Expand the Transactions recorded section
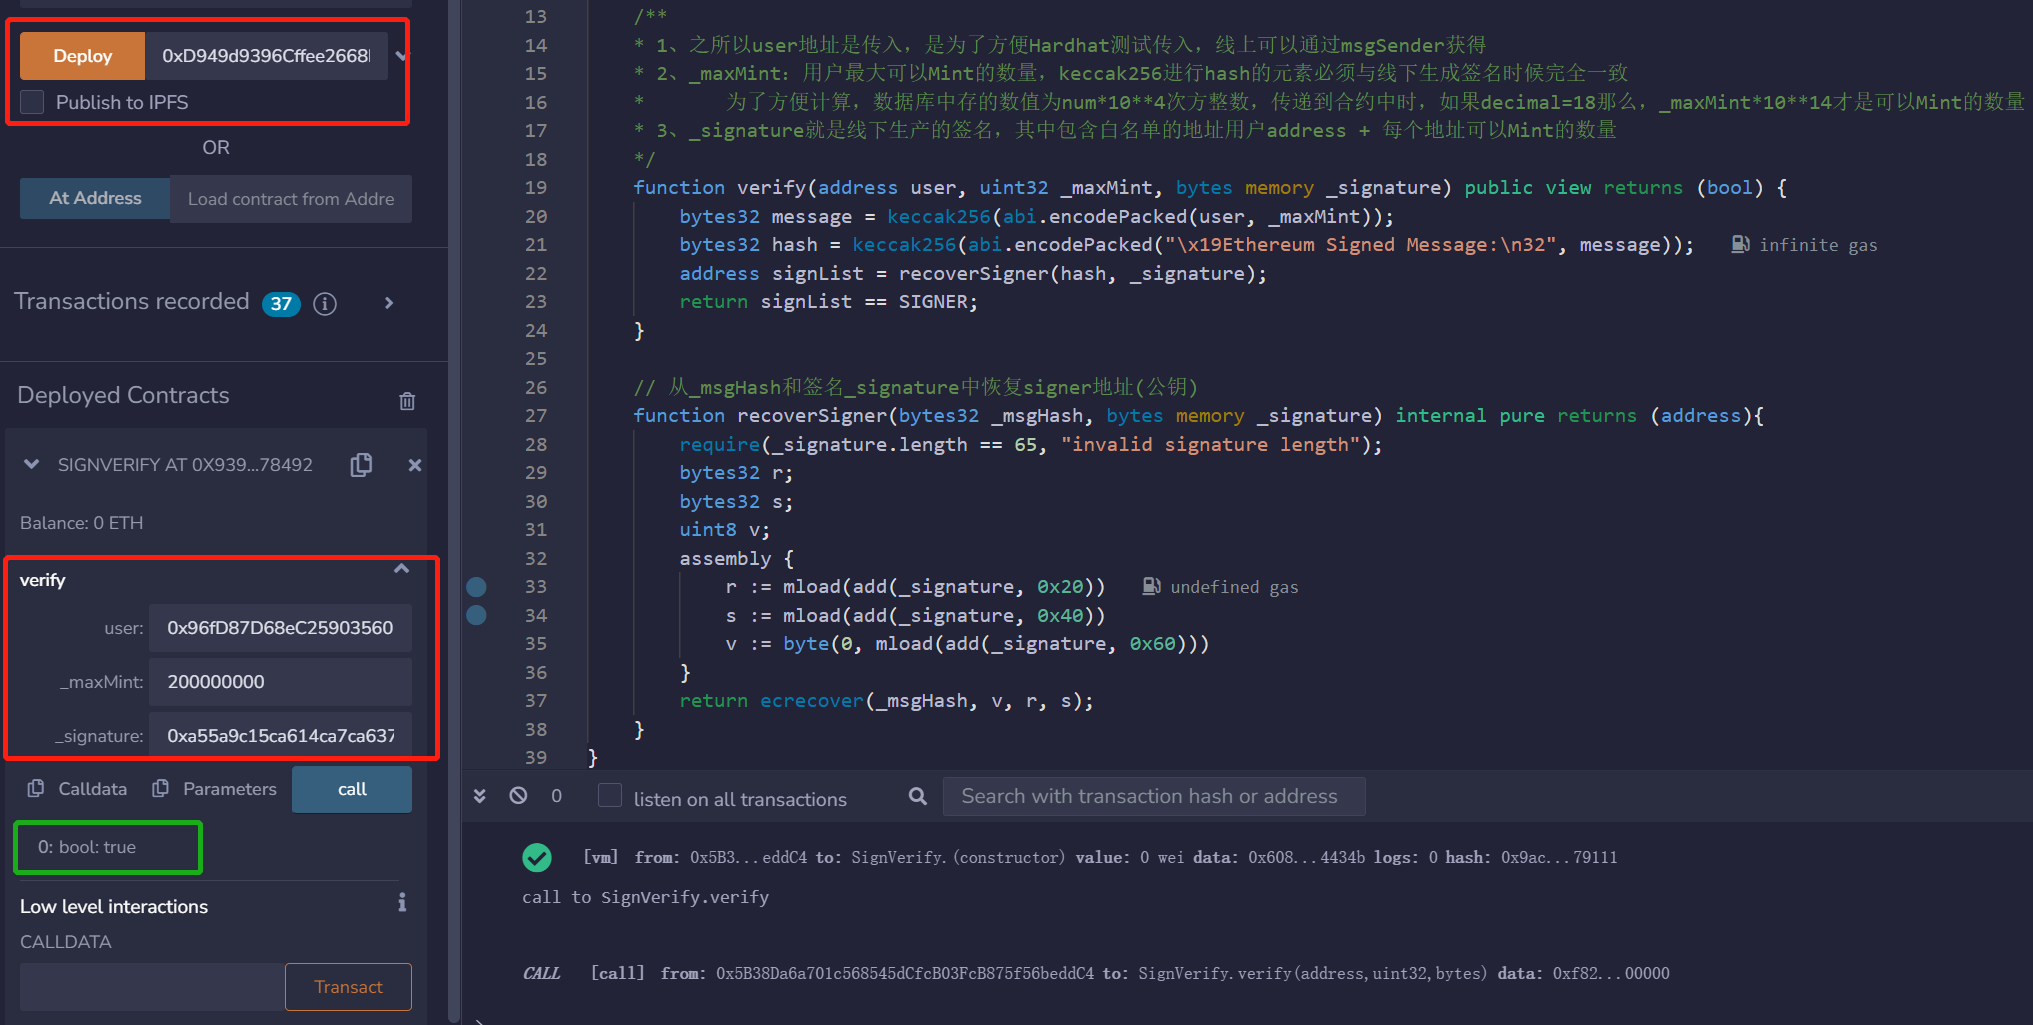This screenshot has width=2033, height=1025. (x=389, y=303)
